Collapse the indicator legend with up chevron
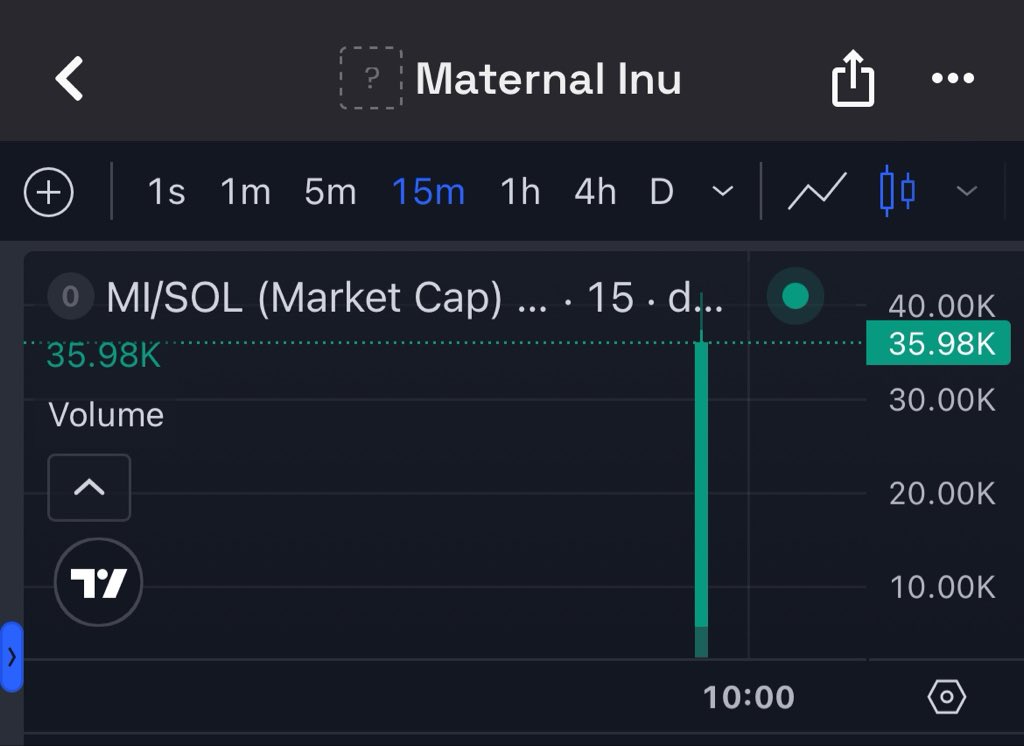 click(89, 487)
